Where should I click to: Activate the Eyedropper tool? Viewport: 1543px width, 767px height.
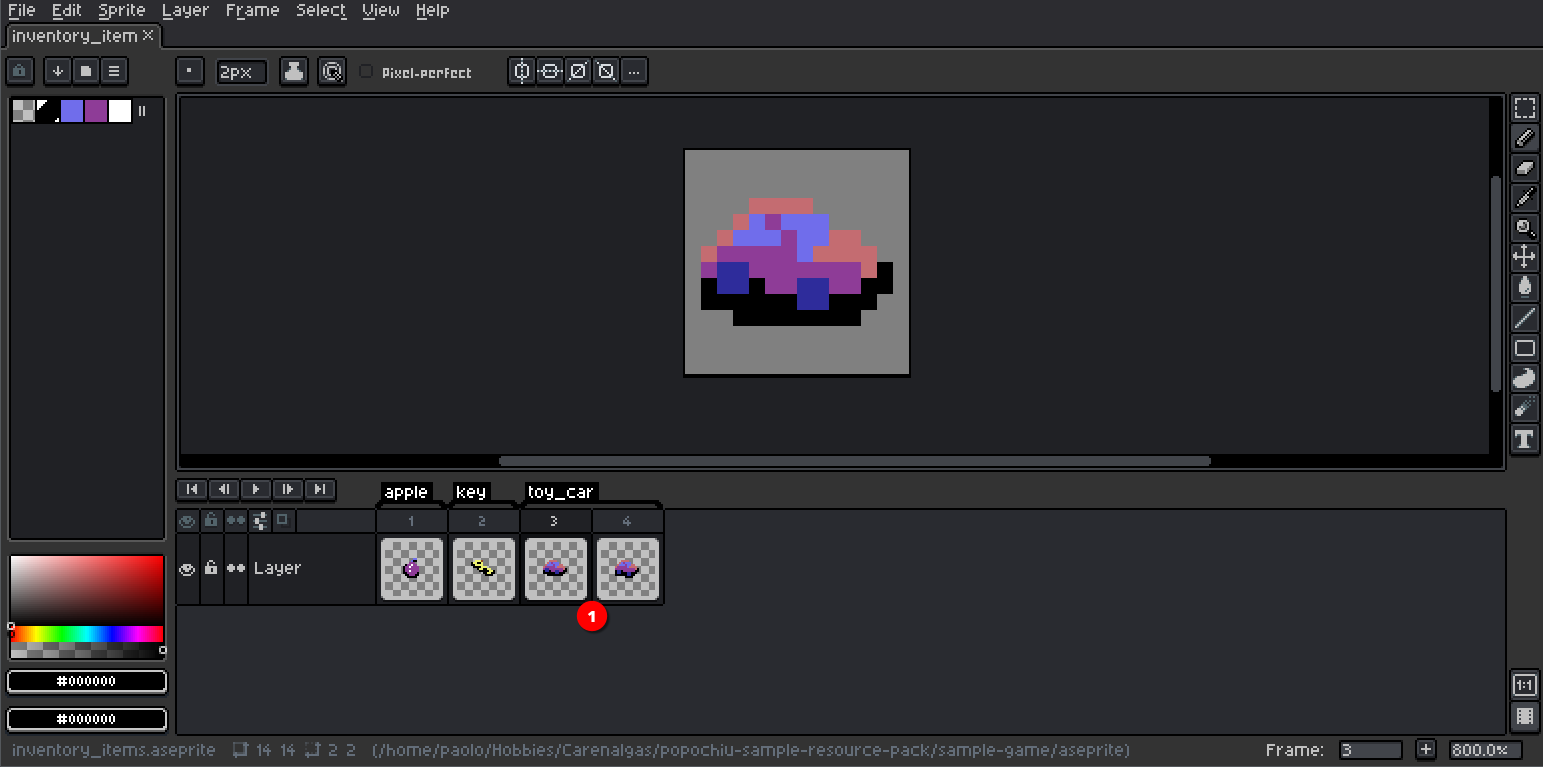(x=1525, y=198)
